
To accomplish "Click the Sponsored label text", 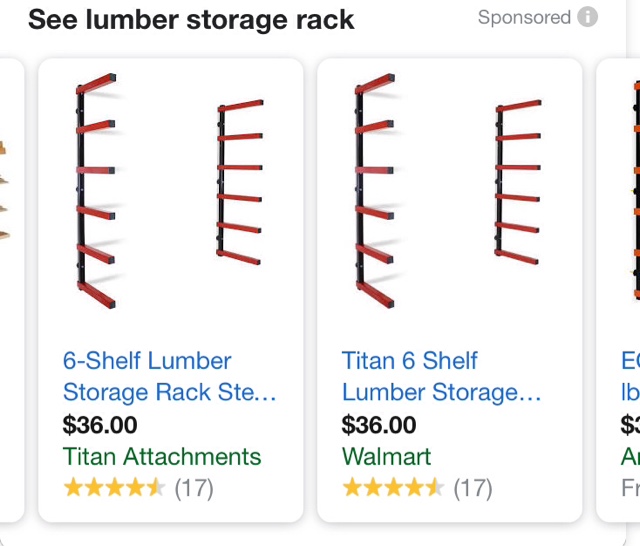I will [x=524, y=18].
